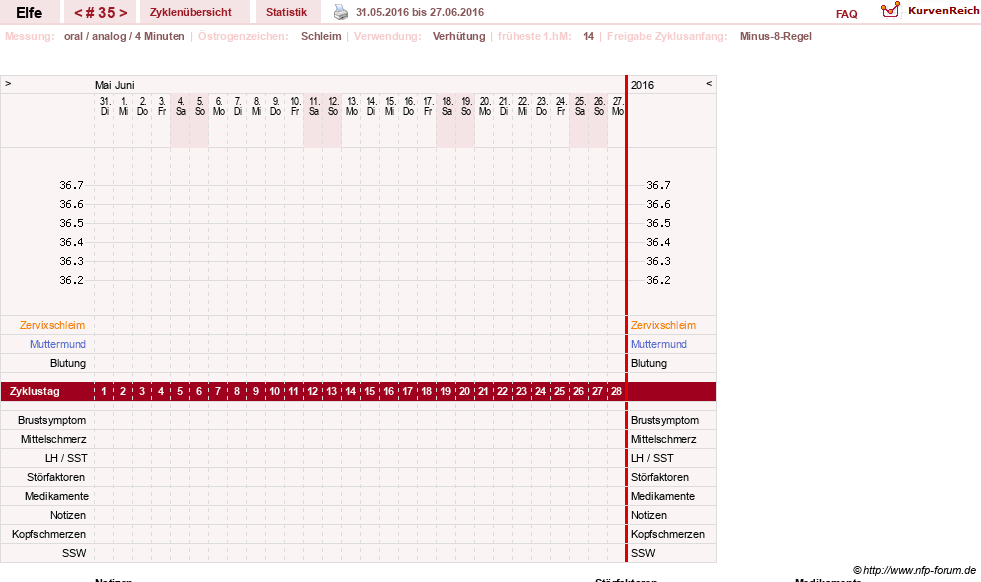The image size is (981, 582).
Task: Click the left 'Mittelschmerz' row label
Action: point(53,439)
